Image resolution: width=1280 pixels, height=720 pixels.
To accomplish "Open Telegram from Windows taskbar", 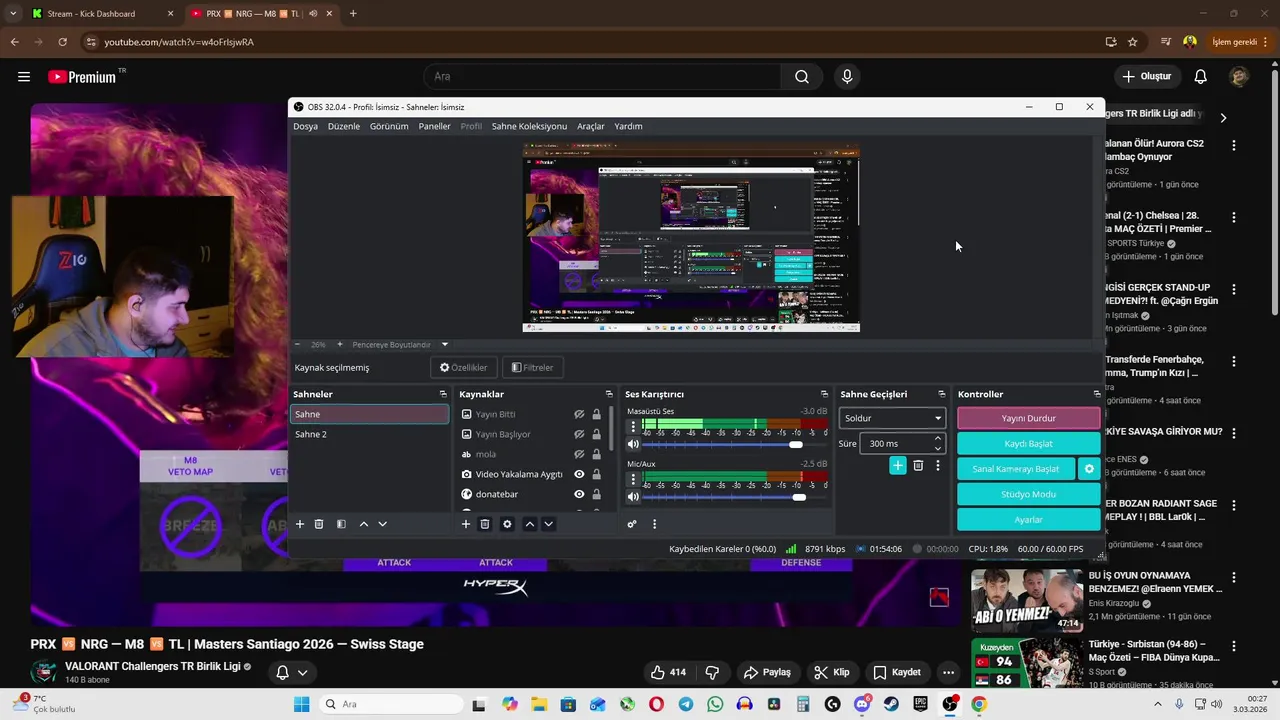I will click(685, 704).
